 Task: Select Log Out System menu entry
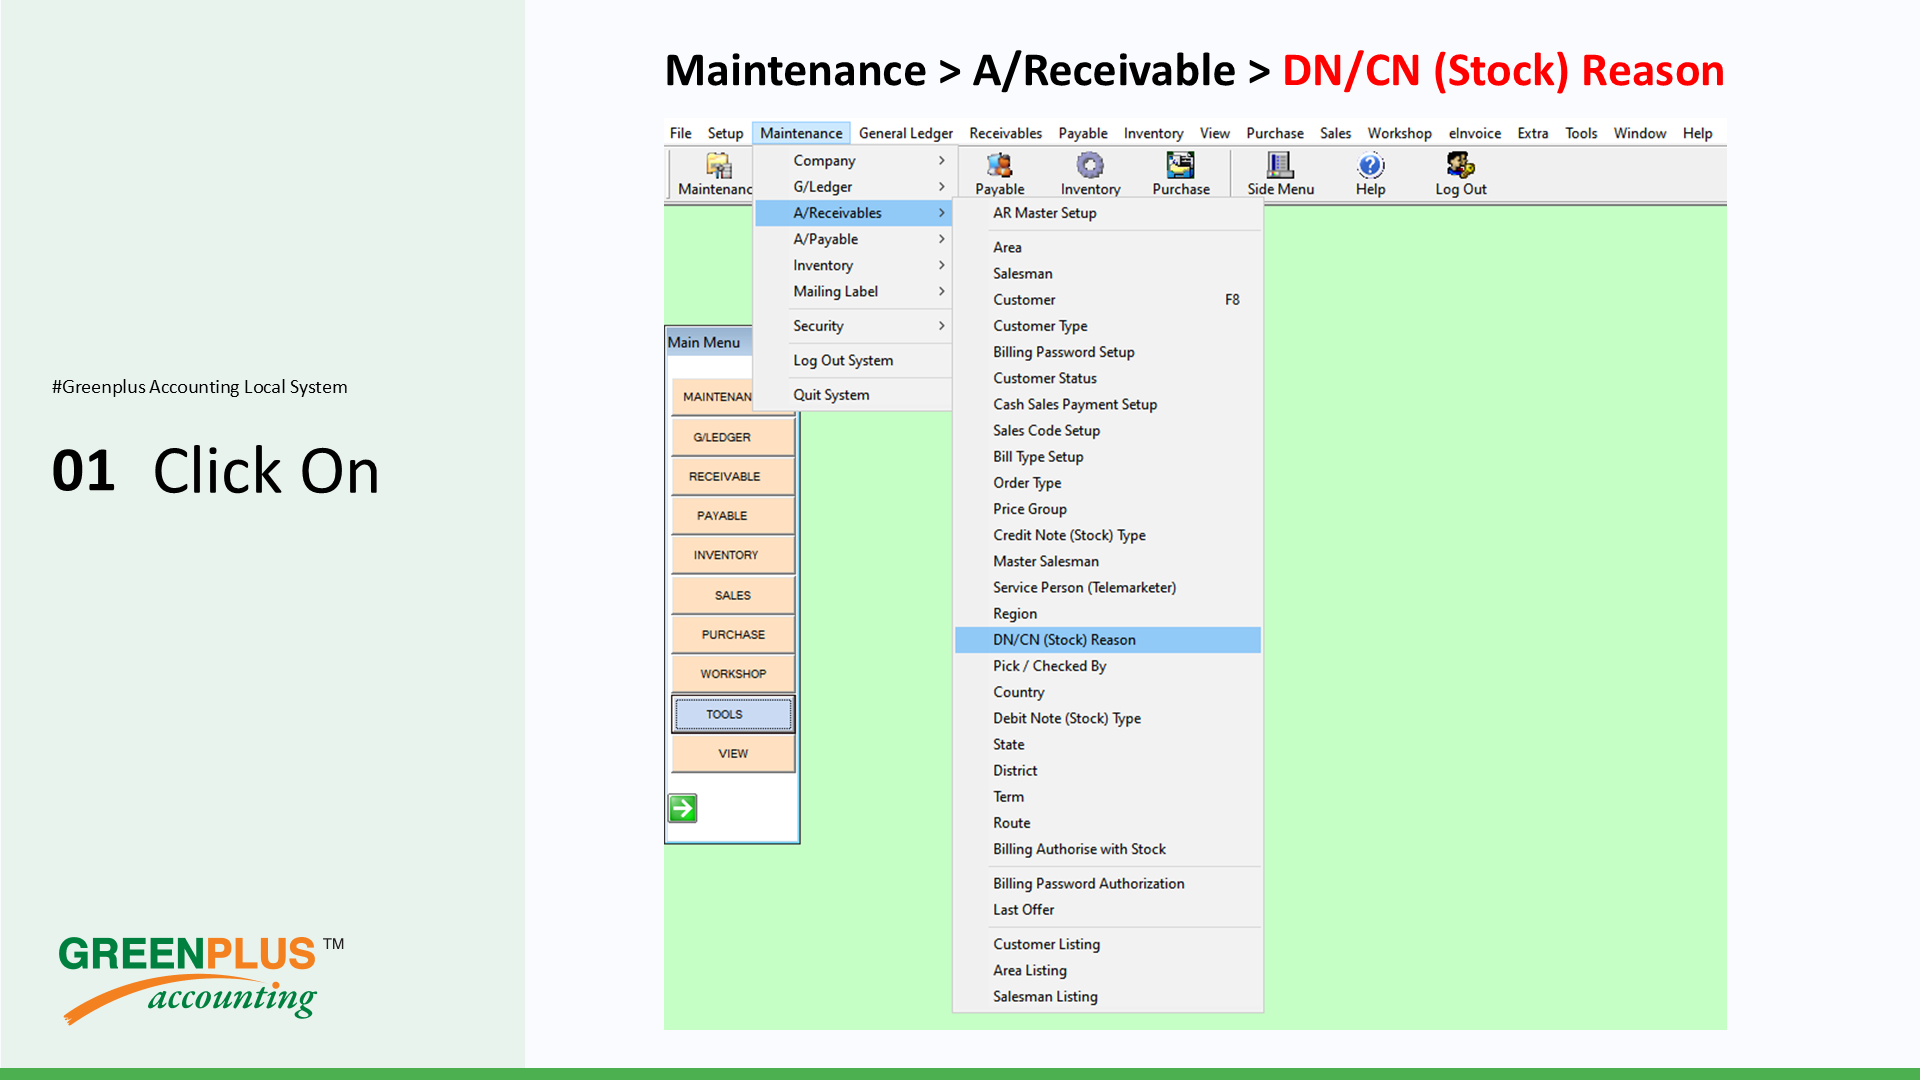pyautogui.click(x=853, y=361)
